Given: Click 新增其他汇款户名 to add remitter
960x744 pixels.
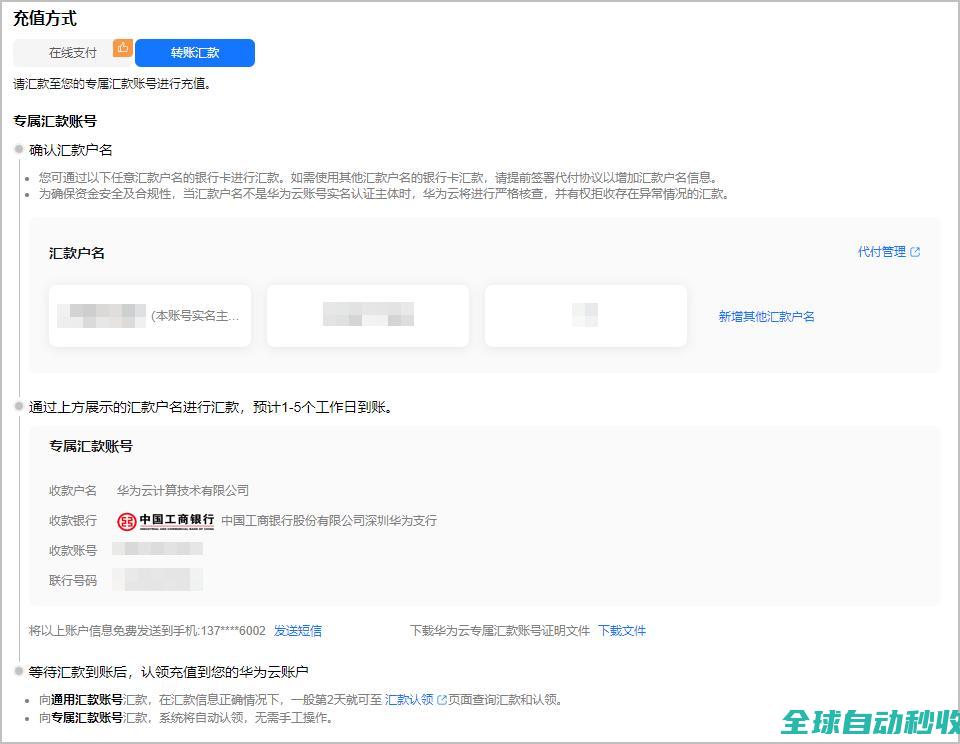Looking at the screenshot, I should pyautogui.click(x=767, y=316).
